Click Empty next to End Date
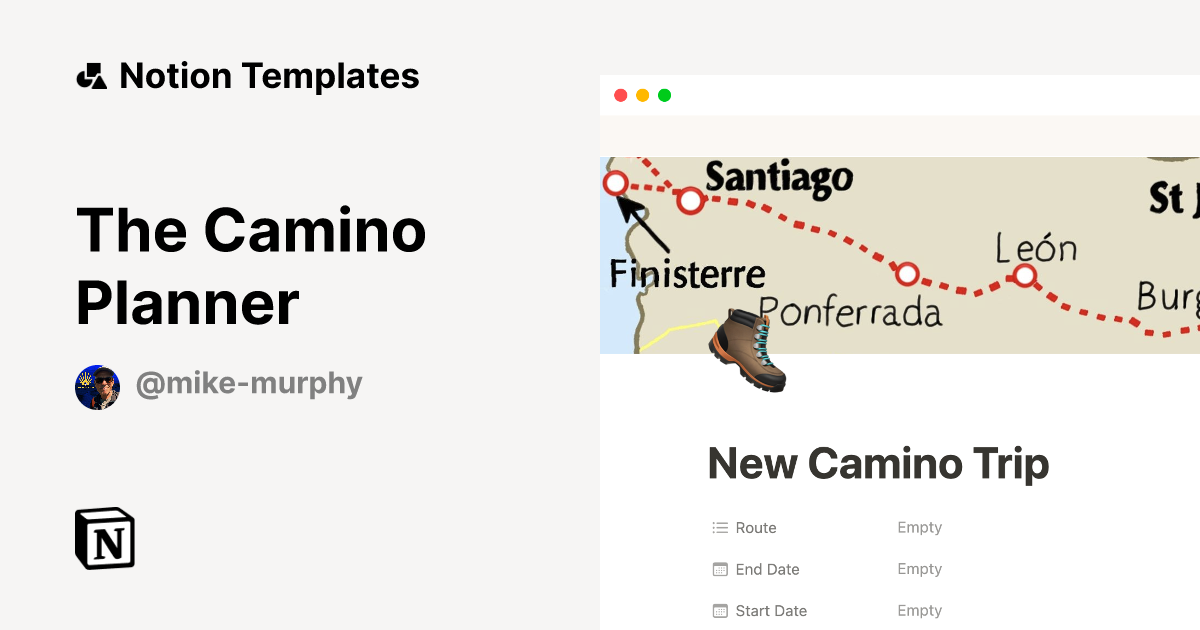Viewport: 1200px width, 630px height. click(x=918, y=569)
